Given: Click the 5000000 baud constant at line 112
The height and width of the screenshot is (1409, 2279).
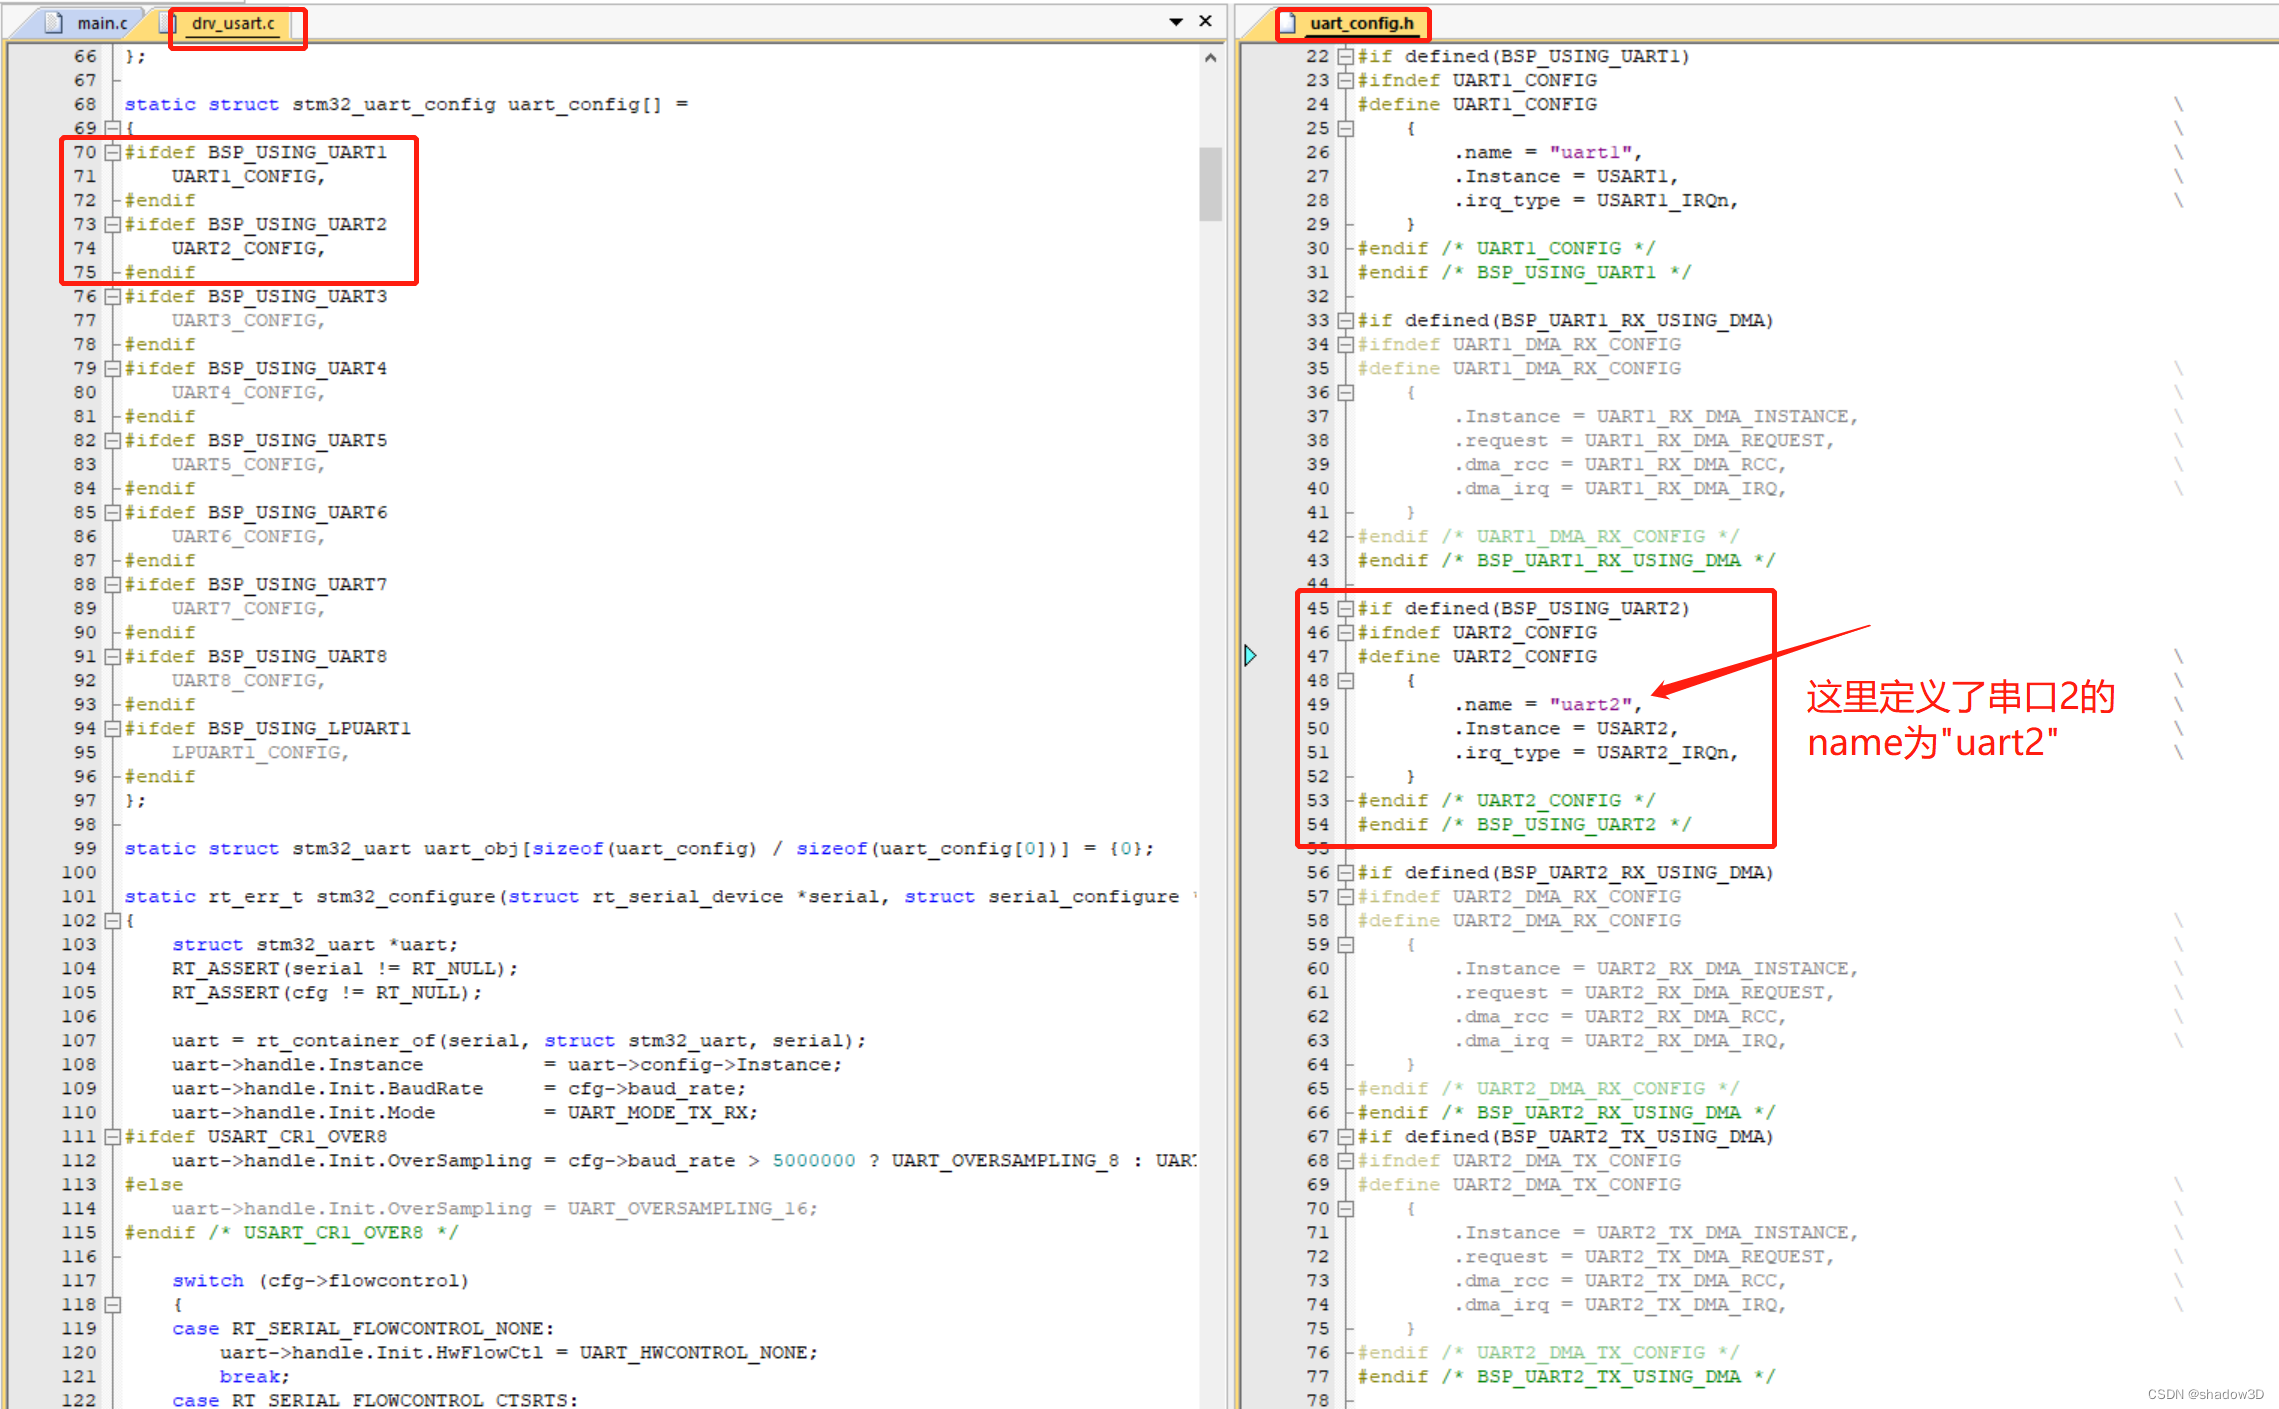Looking at the screenshot, I should [x=814, y=1160].
